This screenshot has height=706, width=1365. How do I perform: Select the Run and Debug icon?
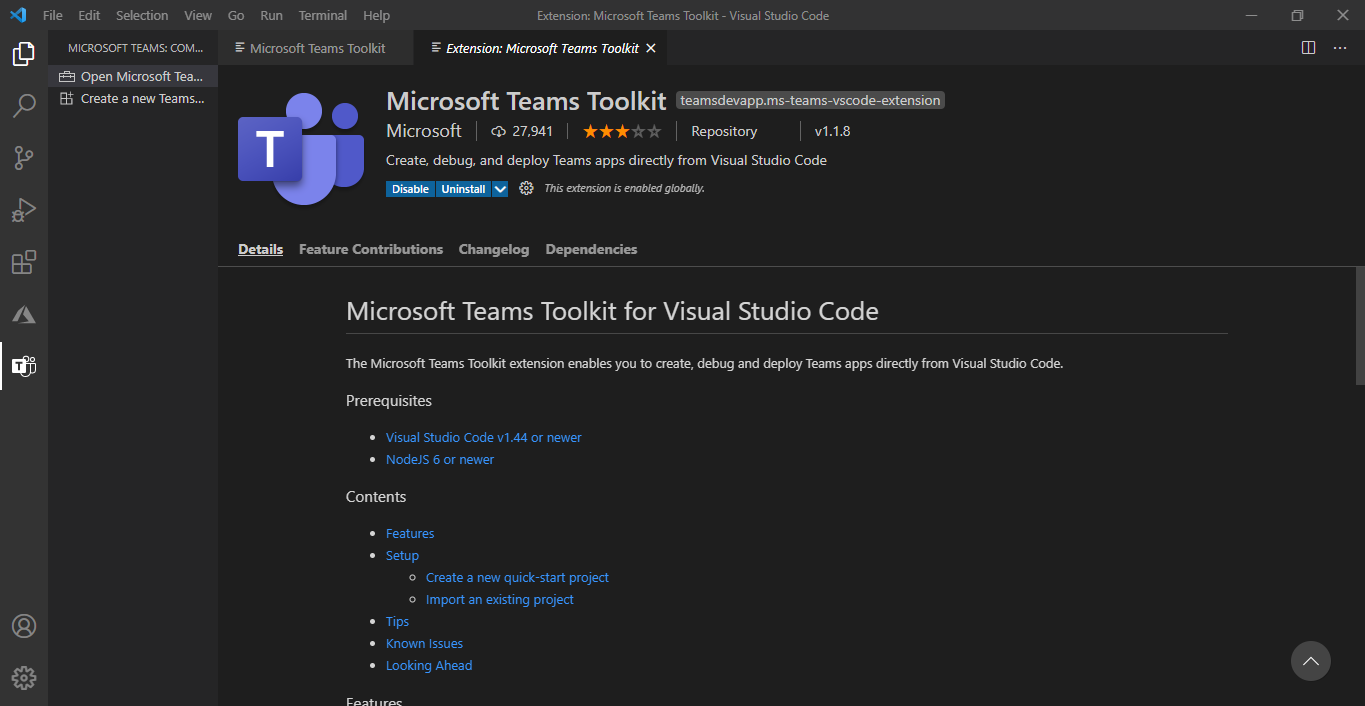23,210
